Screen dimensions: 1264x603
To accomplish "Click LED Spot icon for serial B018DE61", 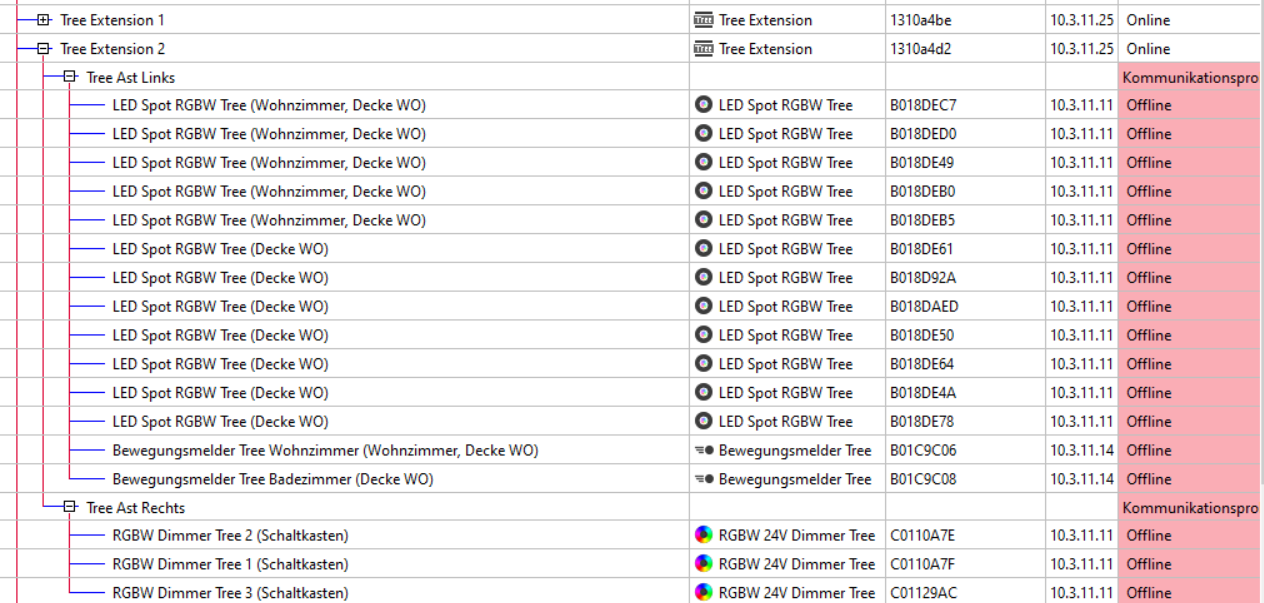I will tap(704, 249).
